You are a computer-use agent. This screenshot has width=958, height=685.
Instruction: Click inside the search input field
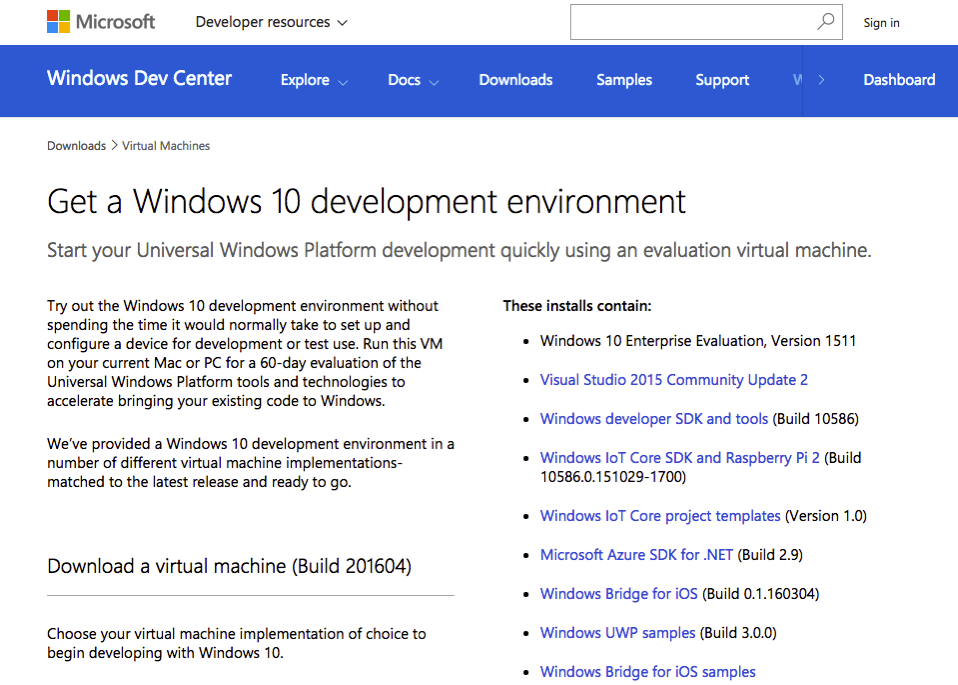[692, 22]
